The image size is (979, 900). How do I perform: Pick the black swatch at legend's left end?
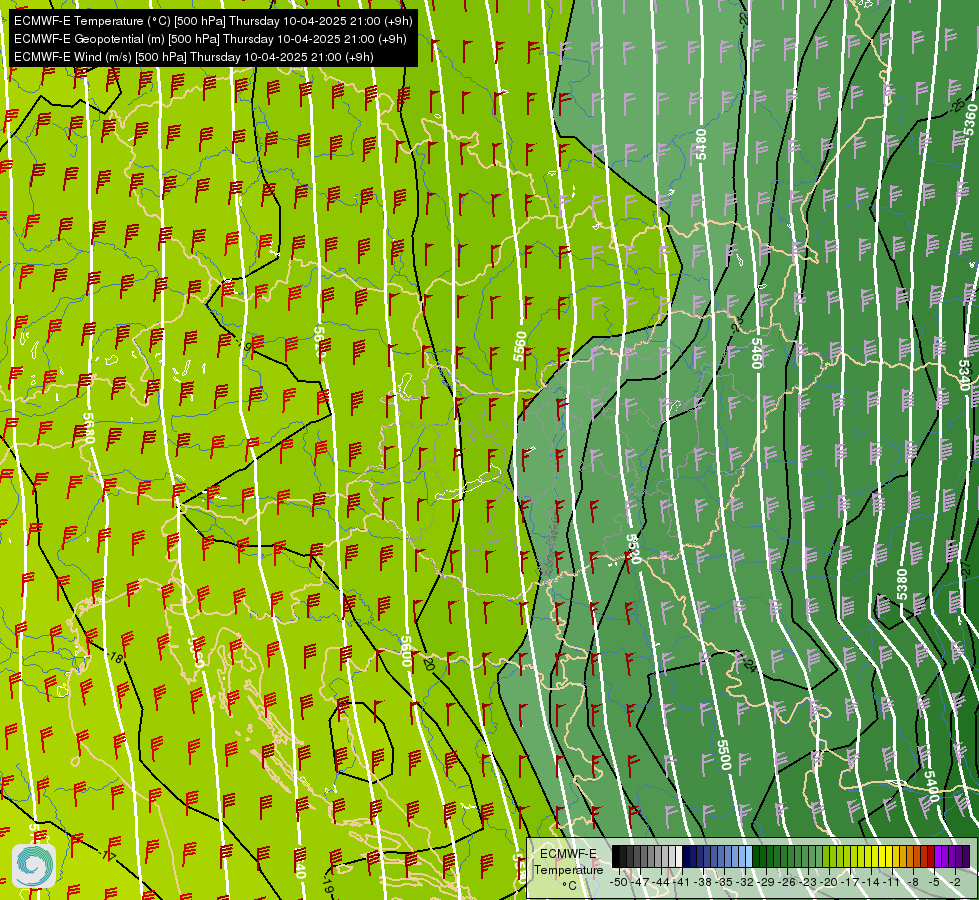[616, 856]
